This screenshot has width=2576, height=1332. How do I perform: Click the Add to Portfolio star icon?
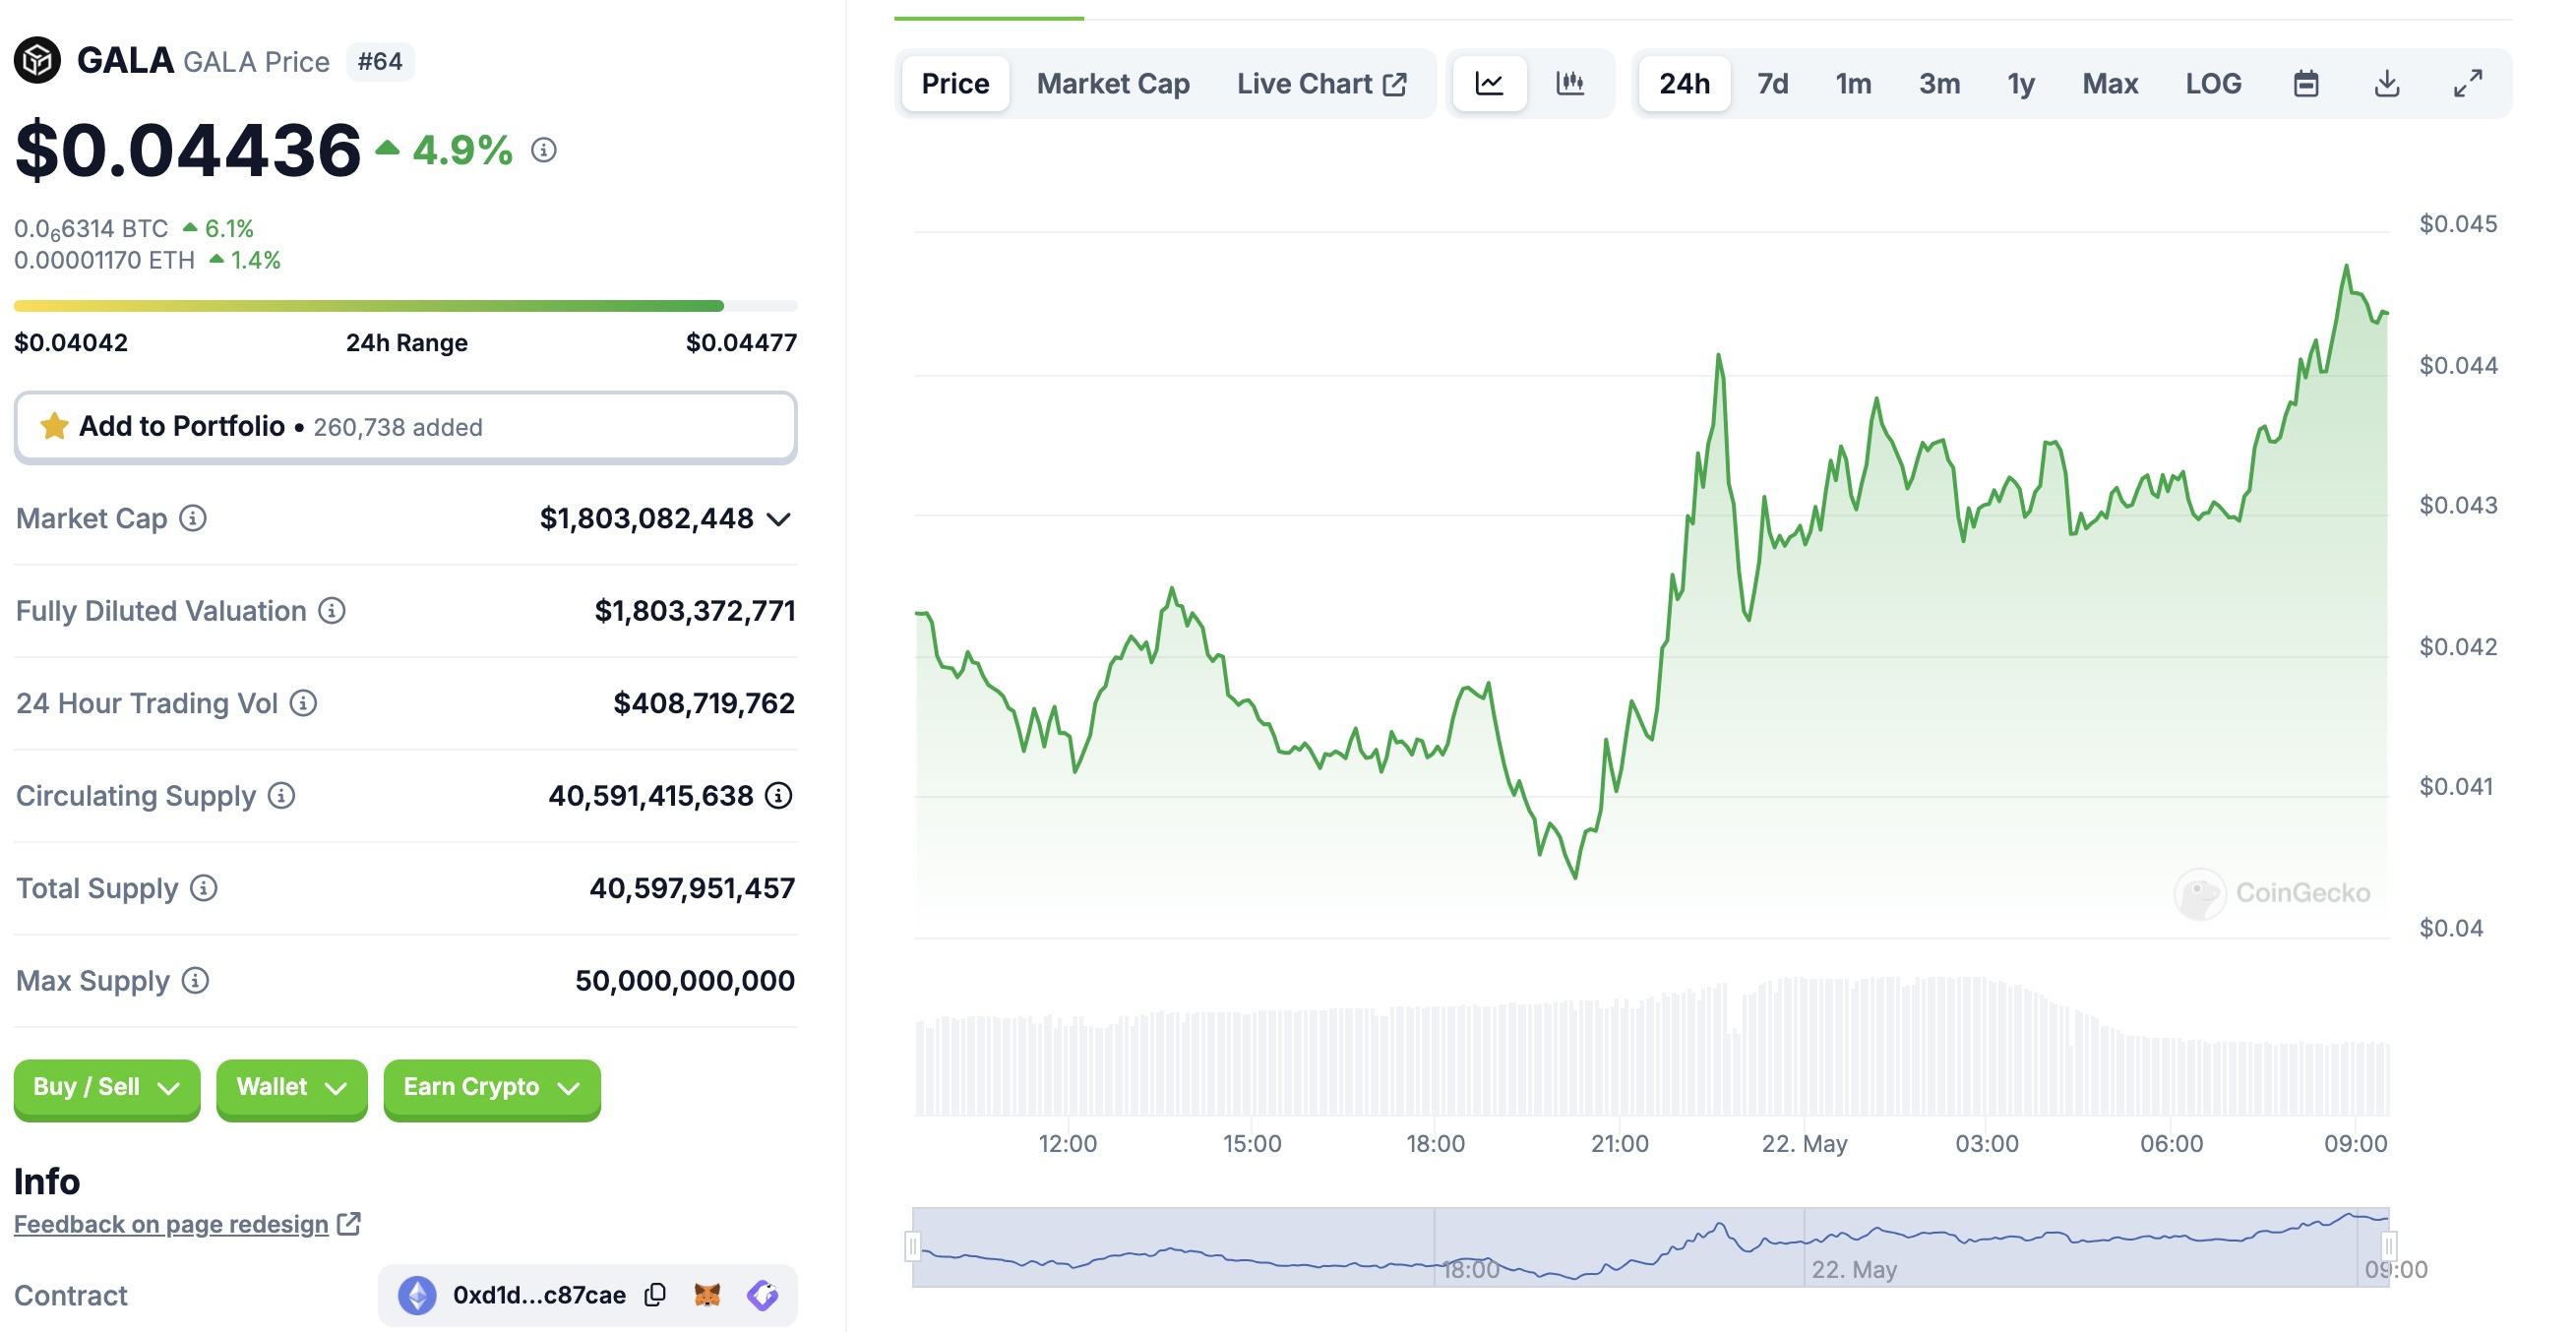tap(54, 427)
